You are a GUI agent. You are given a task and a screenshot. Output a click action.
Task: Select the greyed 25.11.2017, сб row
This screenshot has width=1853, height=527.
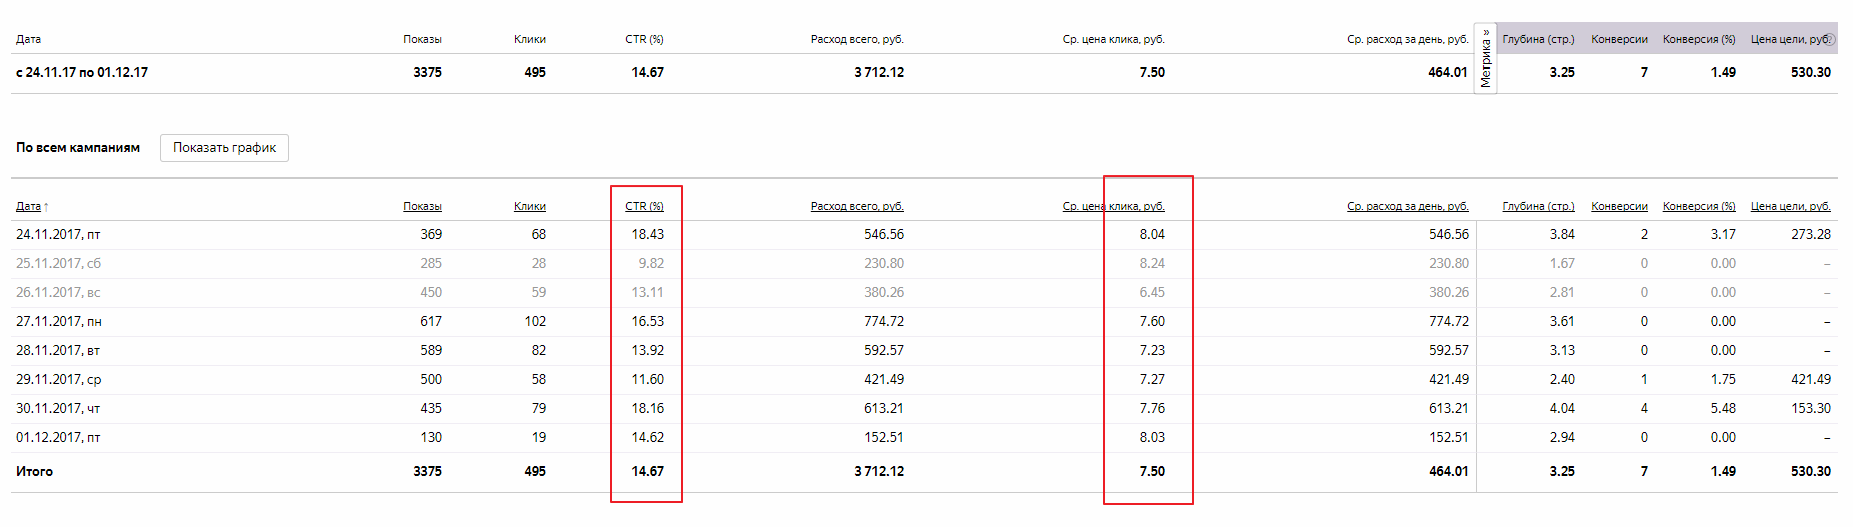click(x=58, y=263)
